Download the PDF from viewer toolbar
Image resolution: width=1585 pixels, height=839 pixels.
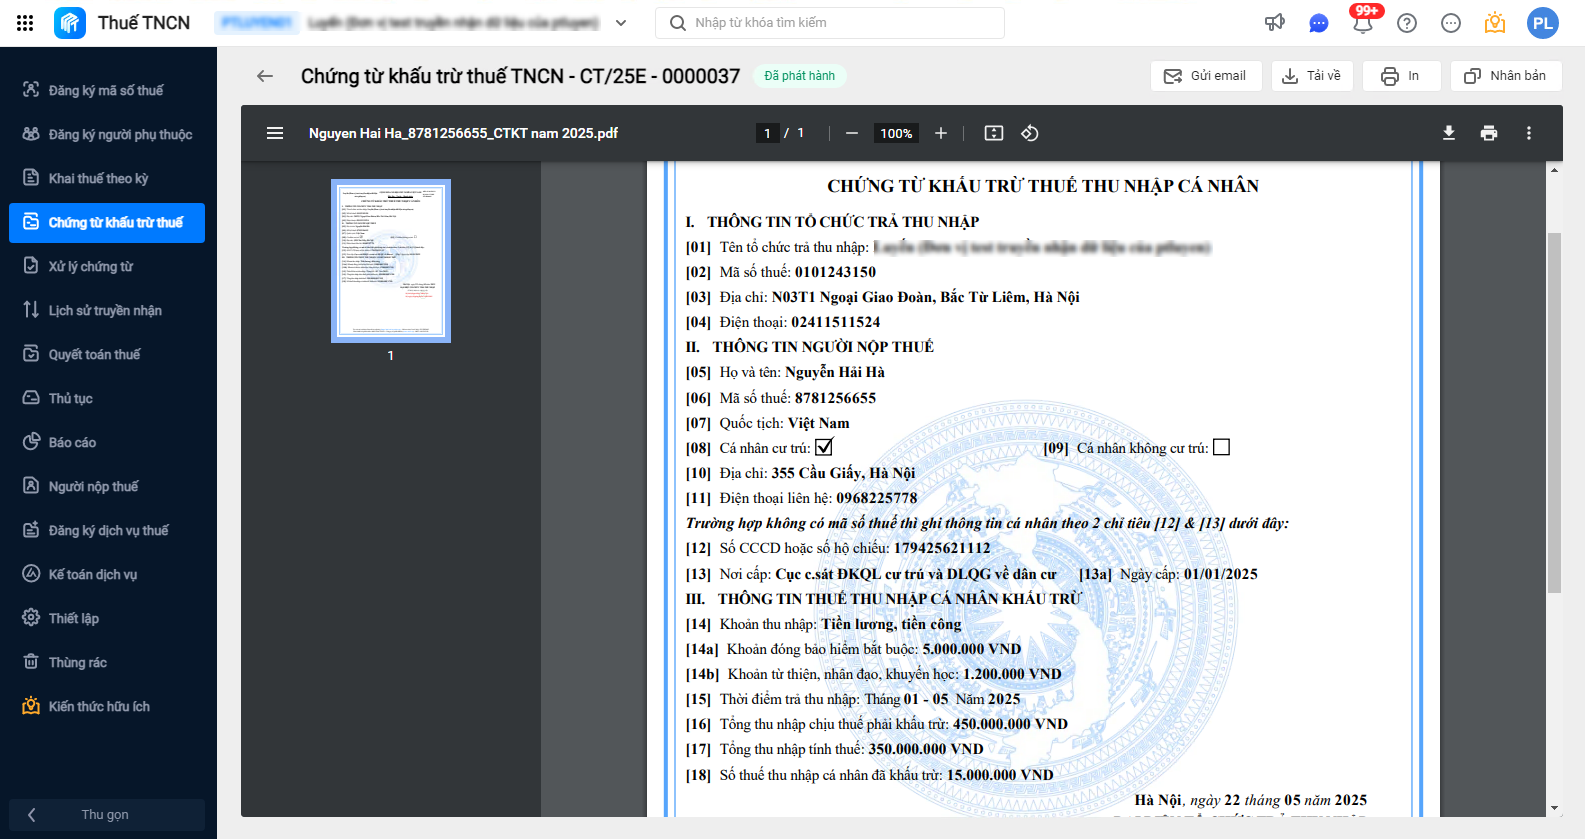pyautogui.click(x=1449, y=133)
